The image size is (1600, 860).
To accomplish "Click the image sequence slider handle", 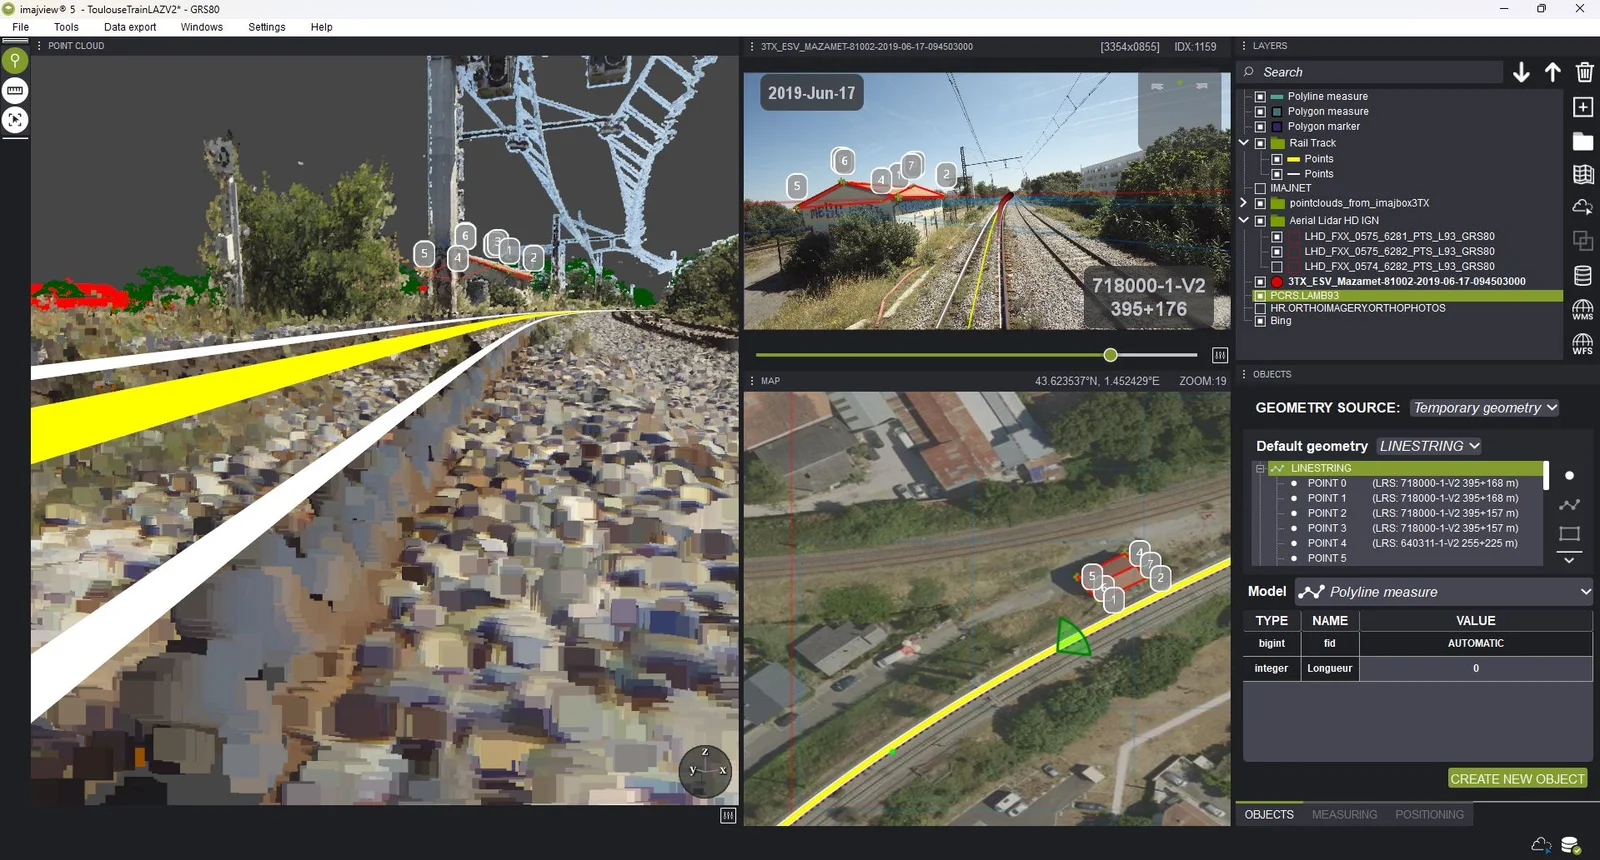I will (x=1110, y=355).
